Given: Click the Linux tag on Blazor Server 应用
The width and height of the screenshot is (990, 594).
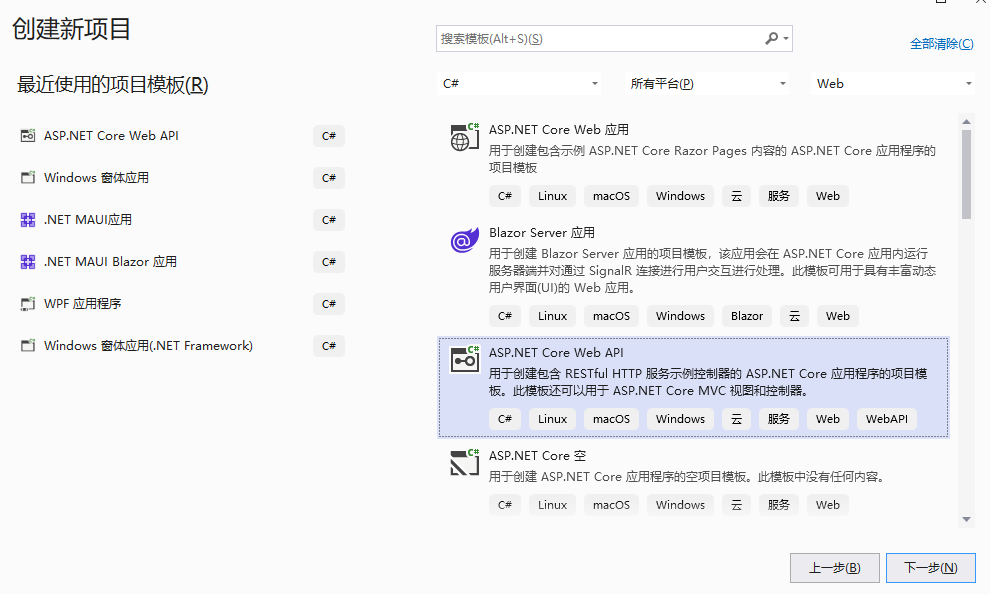Looking at the screenshot, I should click(x=552, y=316).
